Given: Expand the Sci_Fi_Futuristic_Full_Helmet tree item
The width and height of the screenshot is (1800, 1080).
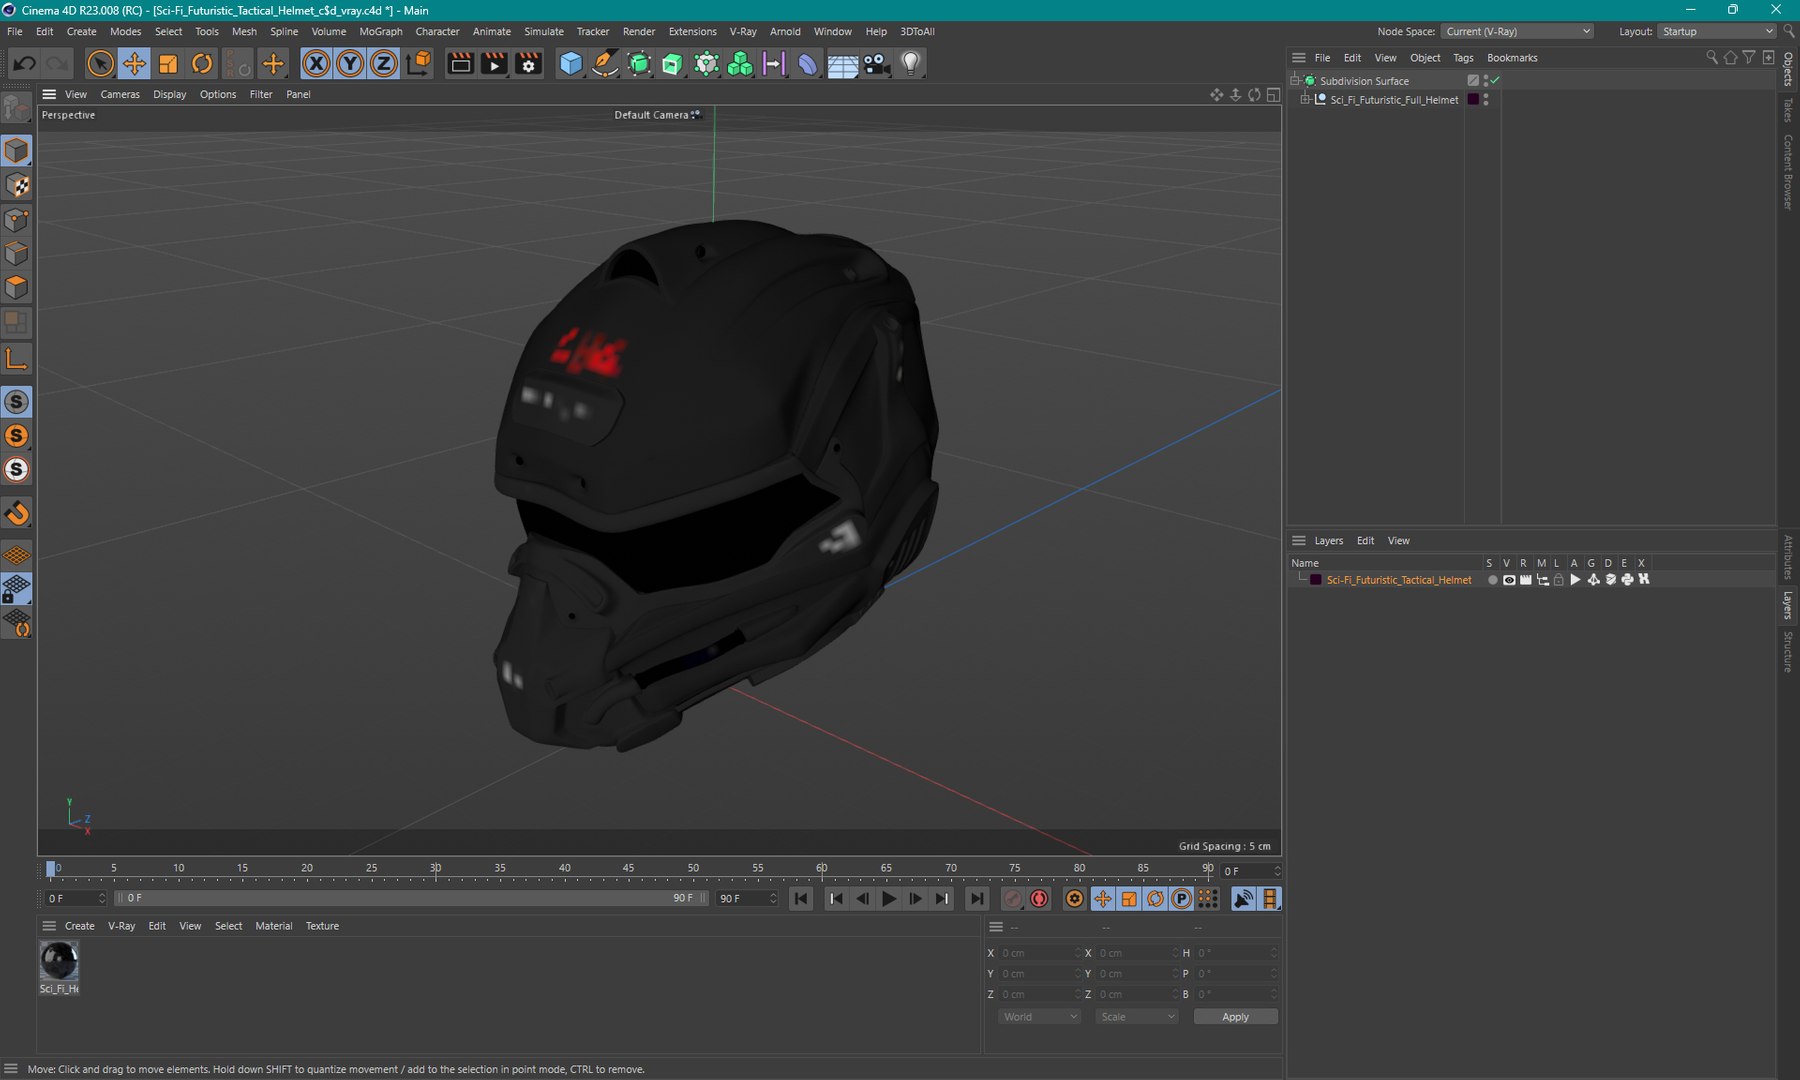Looking at the screenshot, I should [x=1305, y=100].
